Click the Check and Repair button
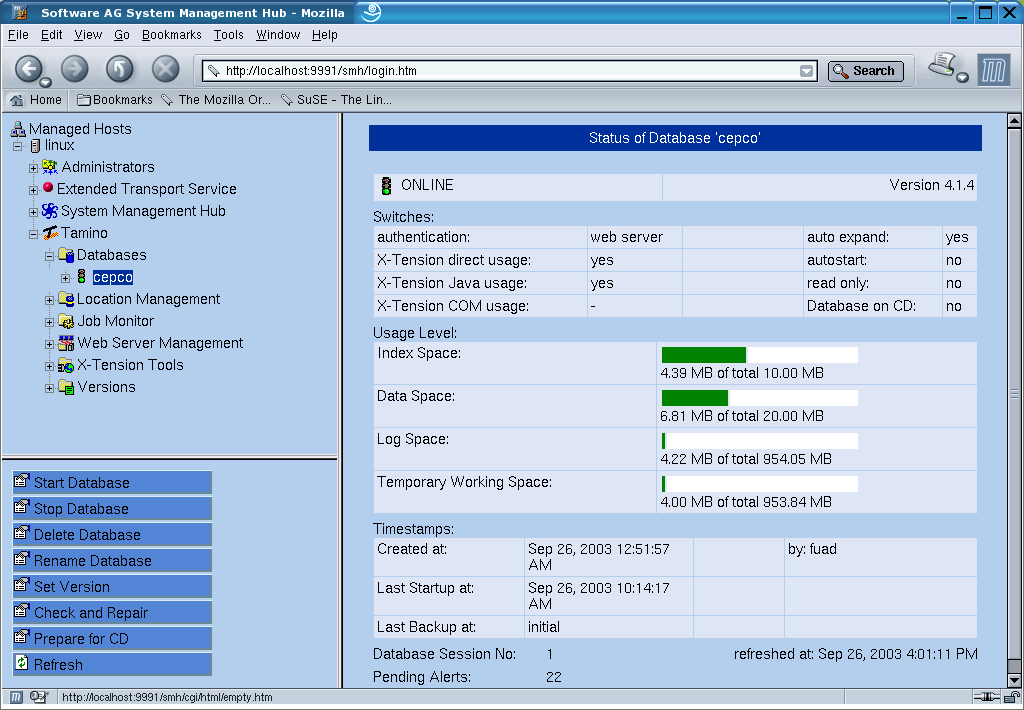Screen dimensions: 1024x710 [x=112, y=613]
